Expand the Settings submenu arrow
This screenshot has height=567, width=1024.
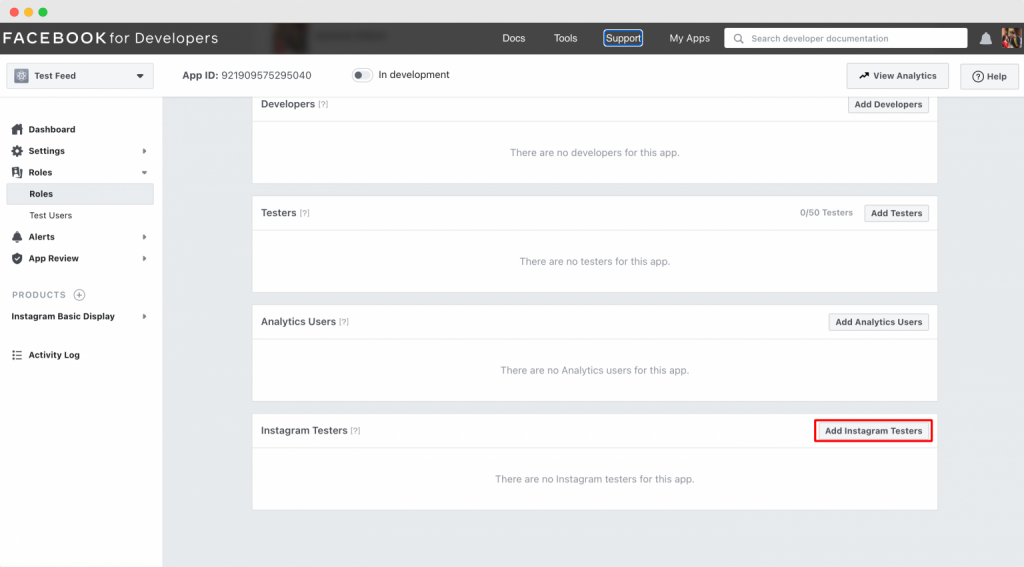click(x=144, y=151)
